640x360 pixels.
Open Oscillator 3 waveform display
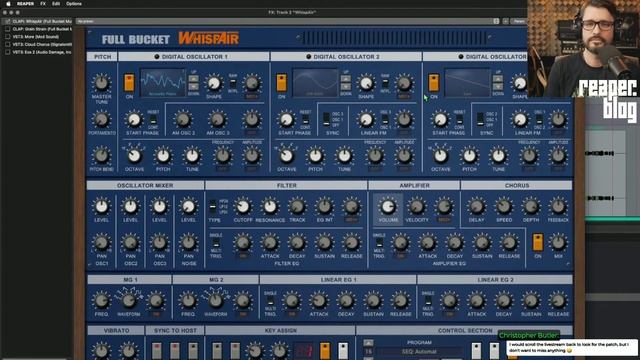pyautogui.click(x=467, y=83)
